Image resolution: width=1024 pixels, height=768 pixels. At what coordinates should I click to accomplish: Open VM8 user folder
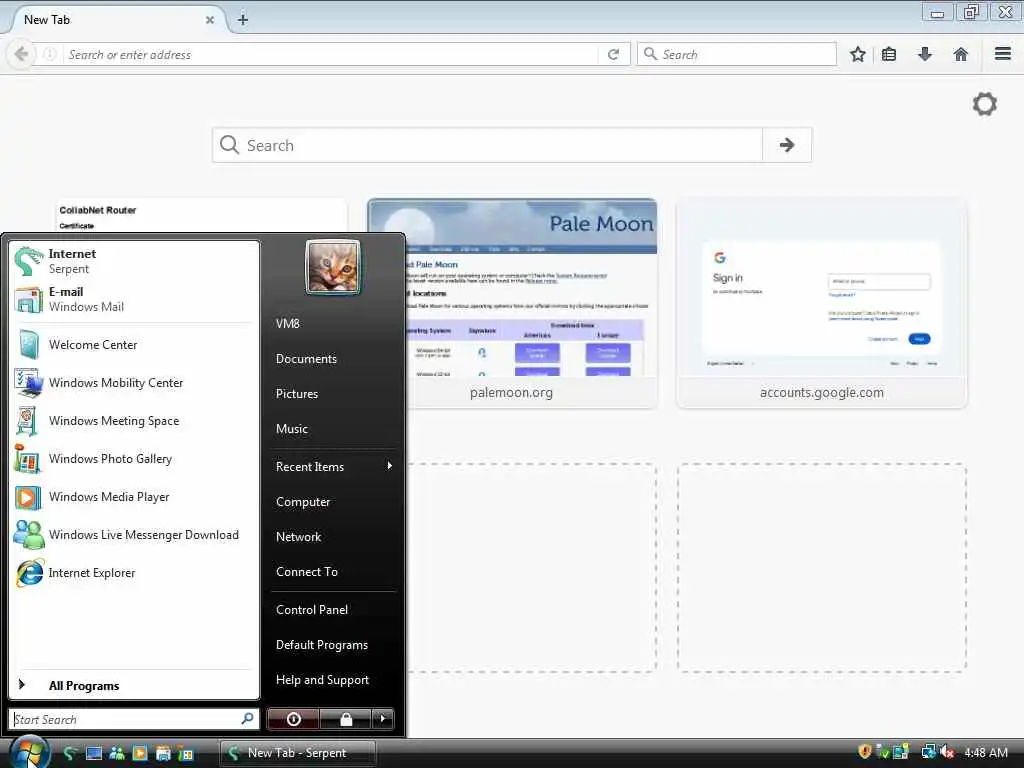(x=333, y=323)
